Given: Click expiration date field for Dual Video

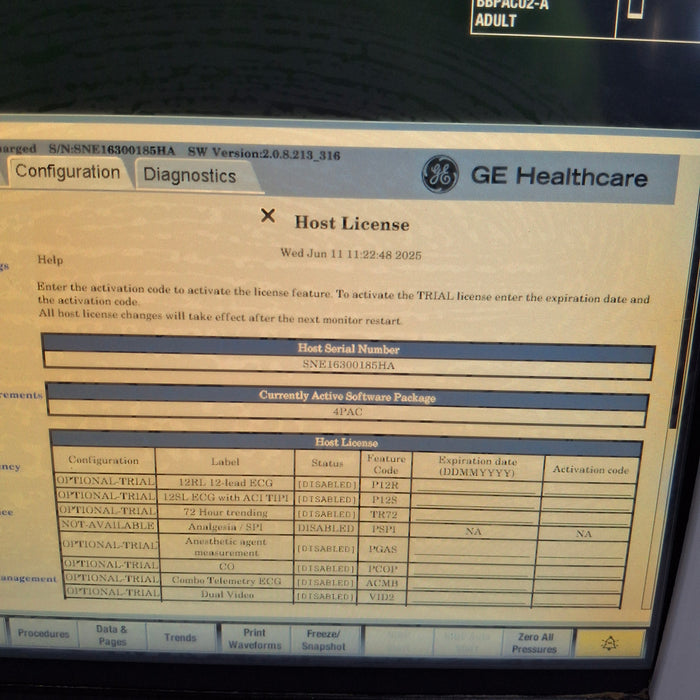Looking at the screenshot, I should [x=468, y=598].
